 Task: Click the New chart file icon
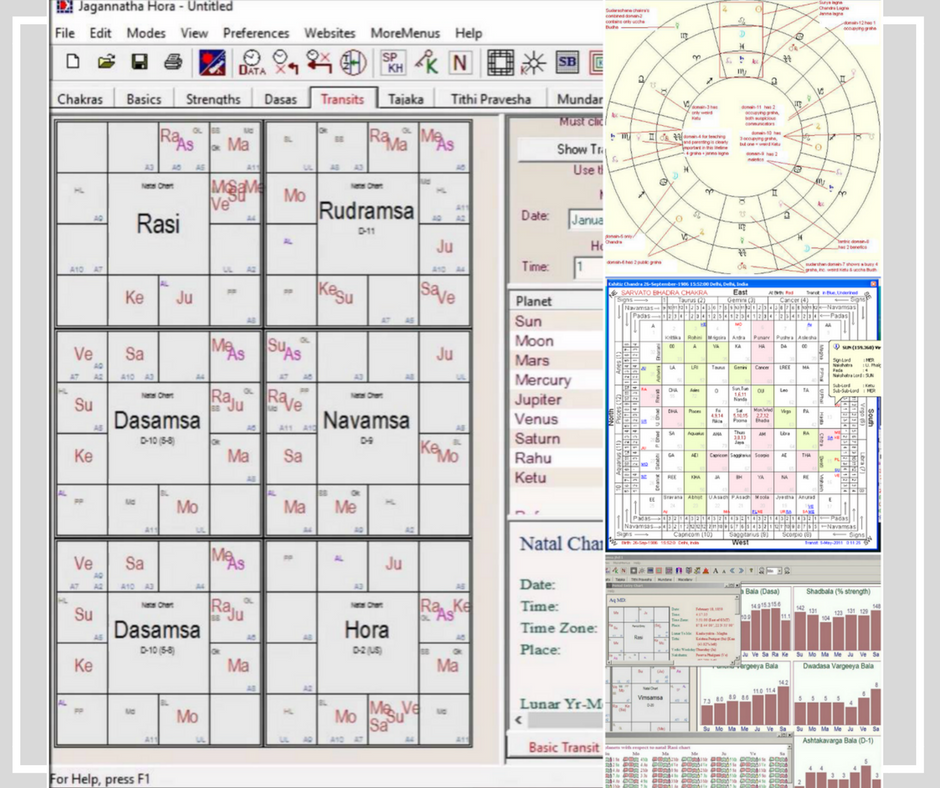tap(72, 63)
